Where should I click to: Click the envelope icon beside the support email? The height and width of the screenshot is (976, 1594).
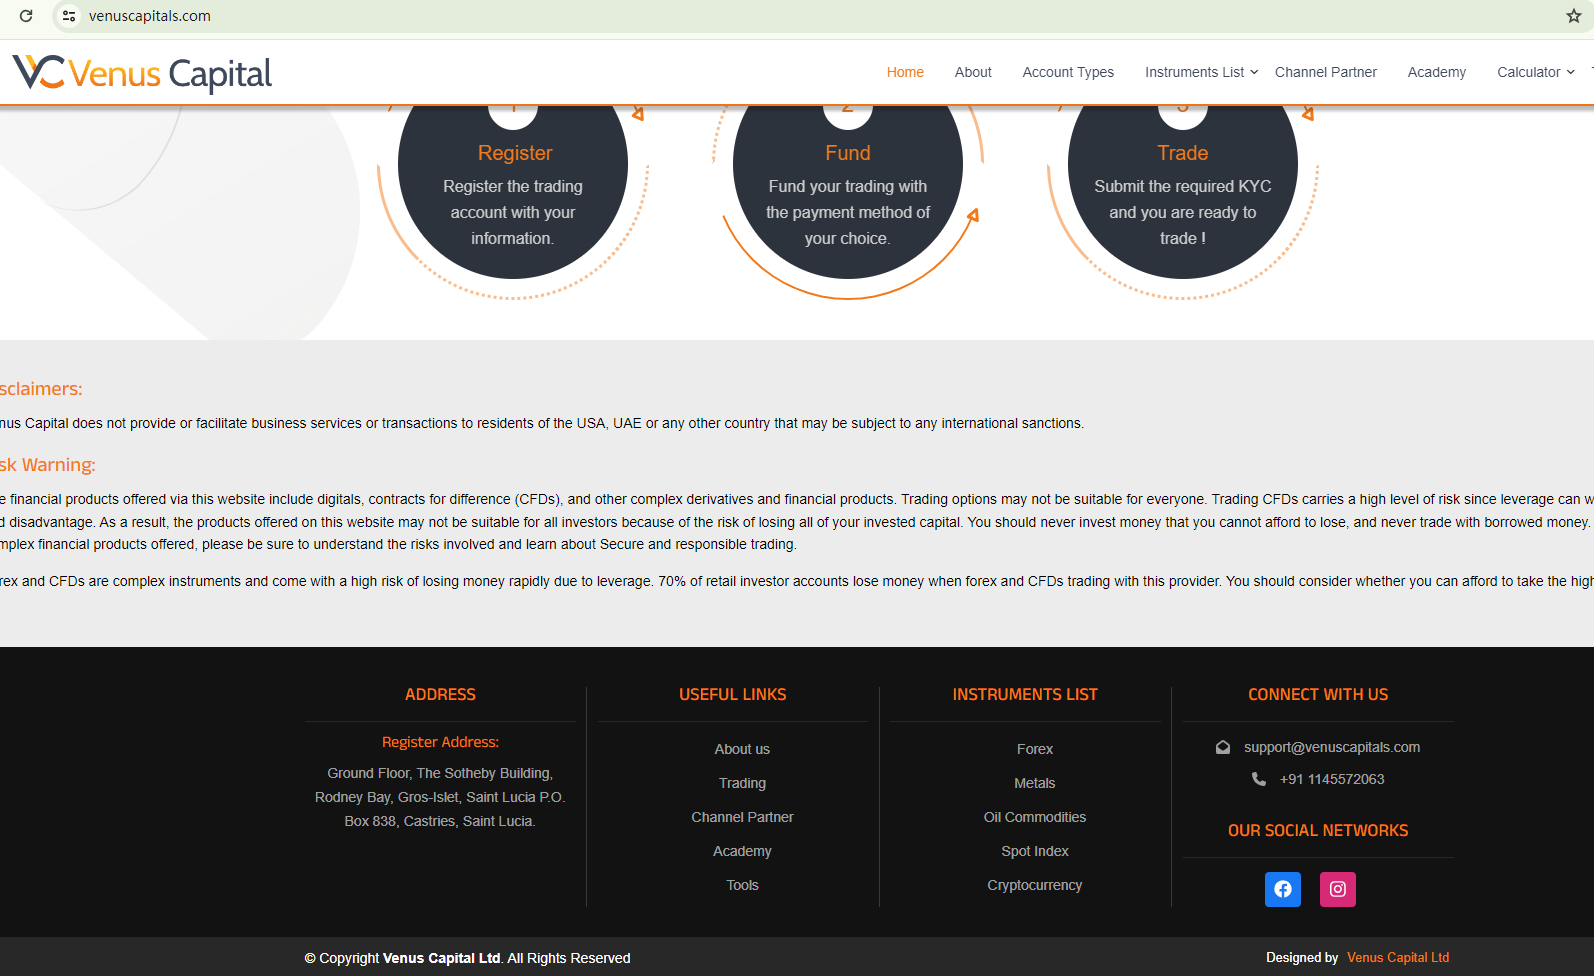pyautogui.click(x=1222, y=747)
